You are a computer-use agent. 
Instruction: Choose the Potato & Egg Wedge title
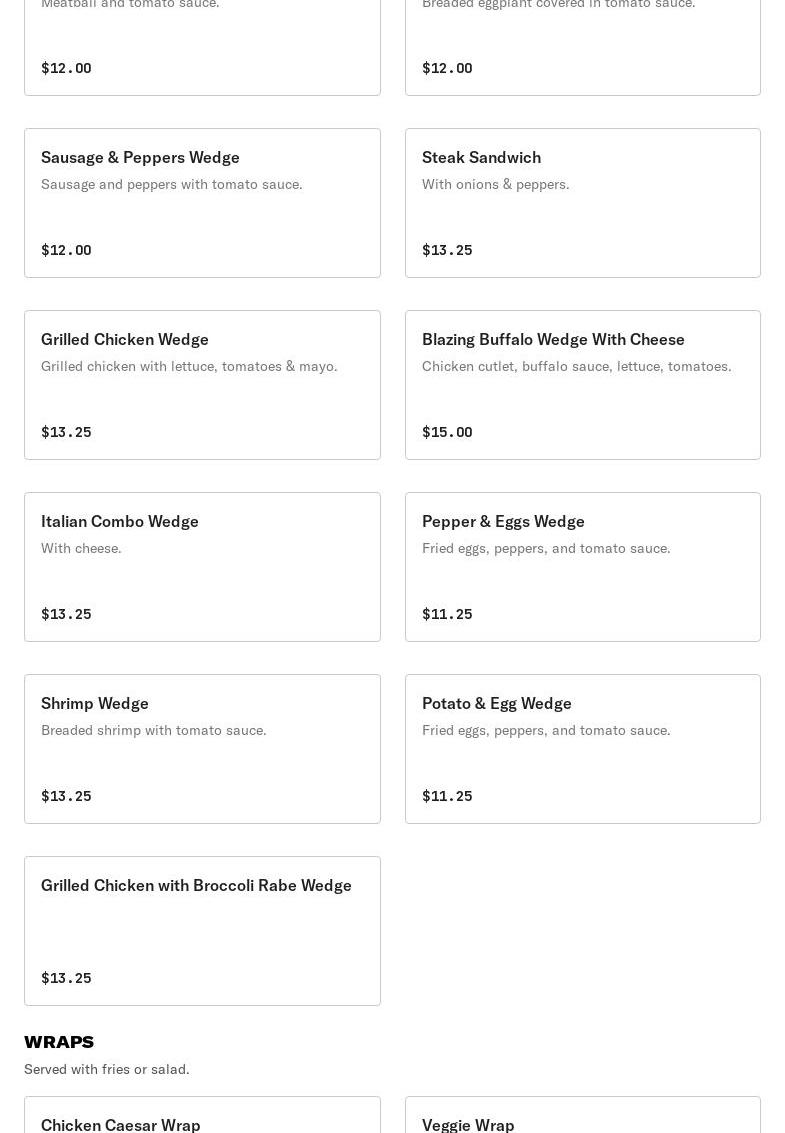[x=497, y=703]
